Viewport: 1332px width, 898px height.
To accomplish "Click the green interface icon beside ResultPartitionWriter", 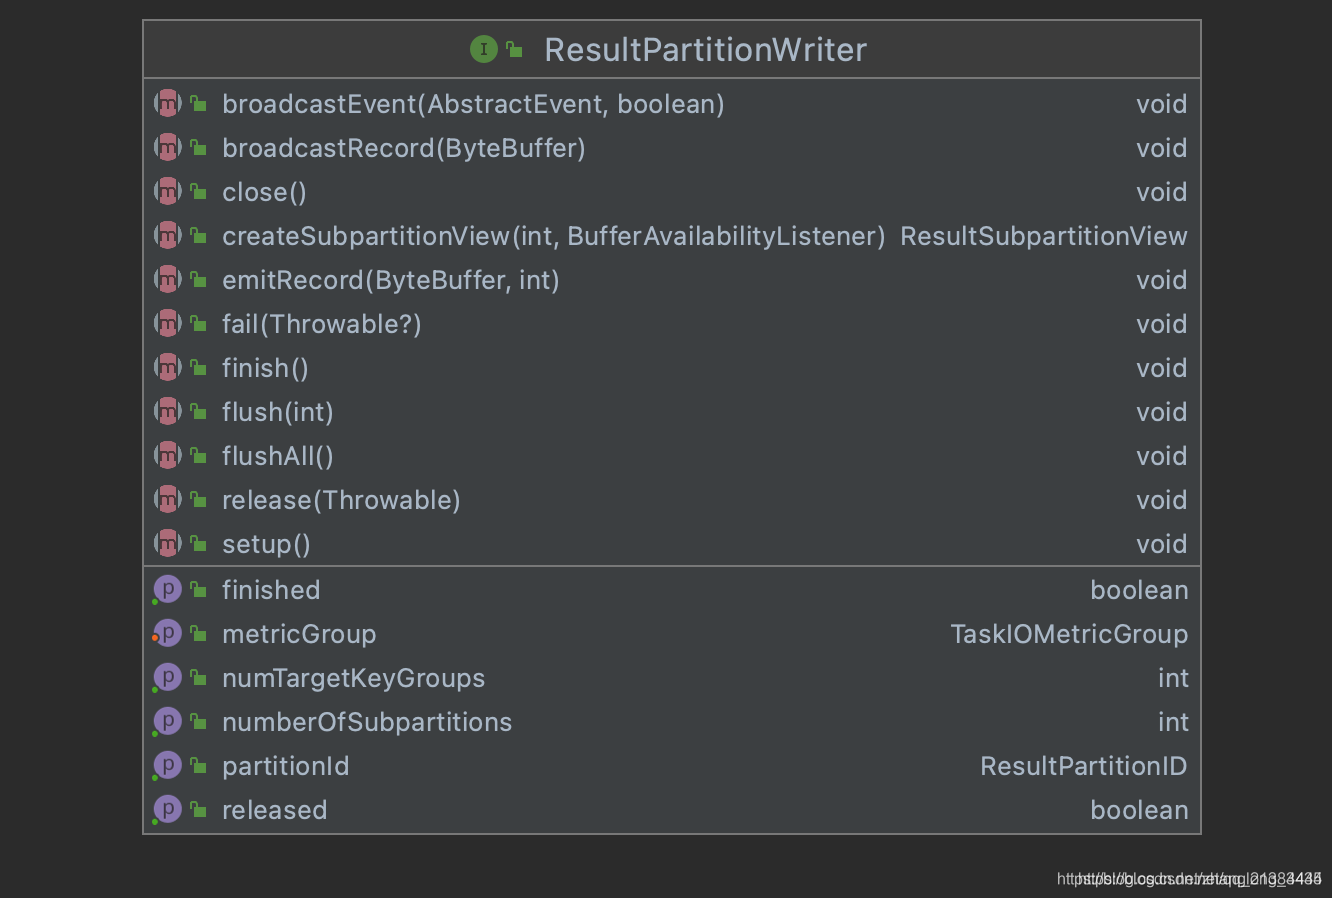I will pyautogui.click(x=484, y=49).
